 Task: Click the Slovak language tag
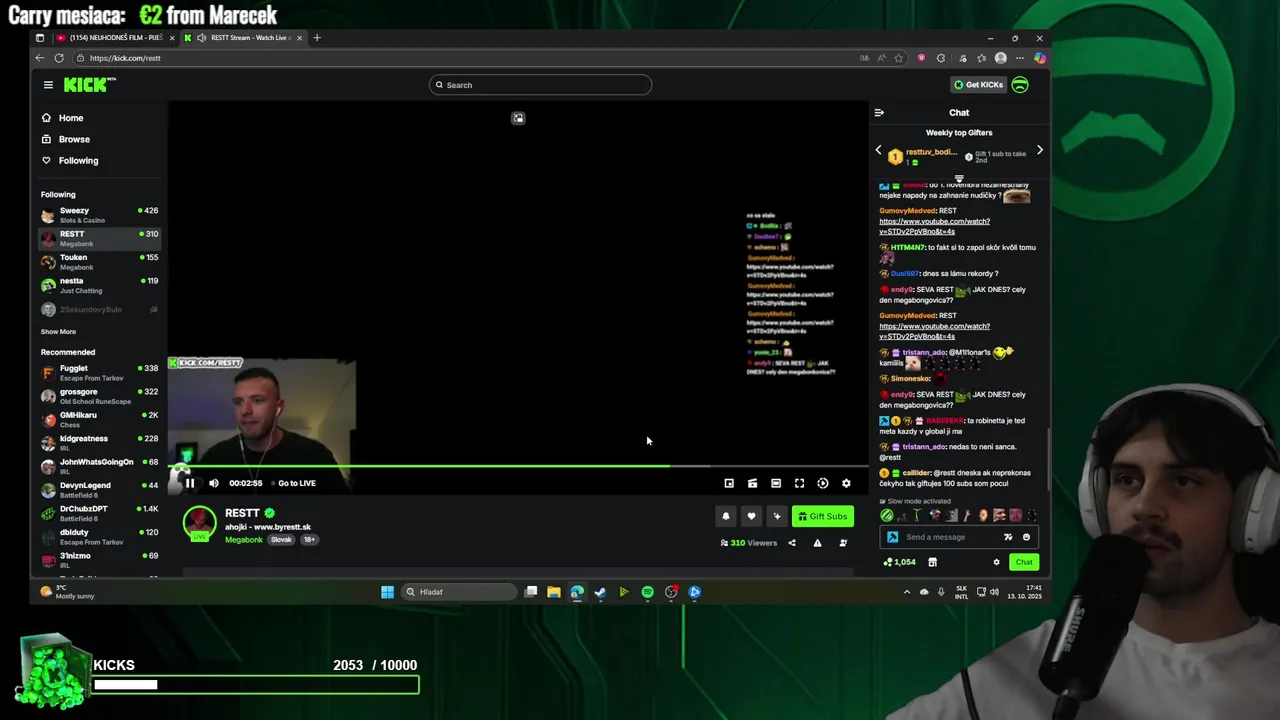pos(281,540)
